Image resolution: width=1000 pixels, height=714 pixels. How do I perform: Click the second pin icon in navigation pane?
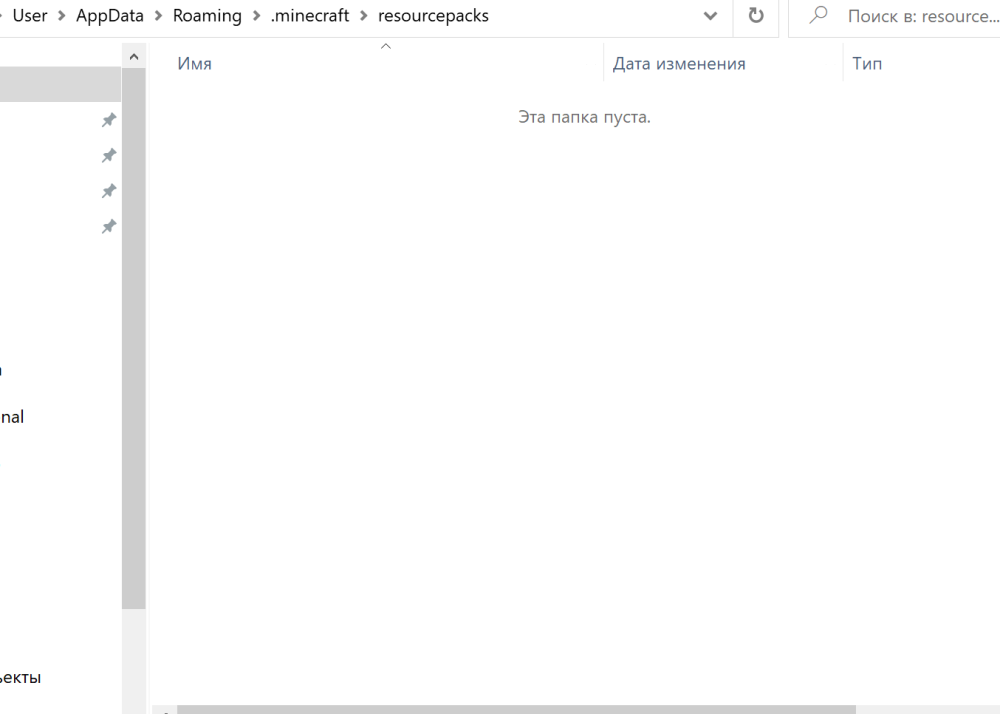(109, 156)
